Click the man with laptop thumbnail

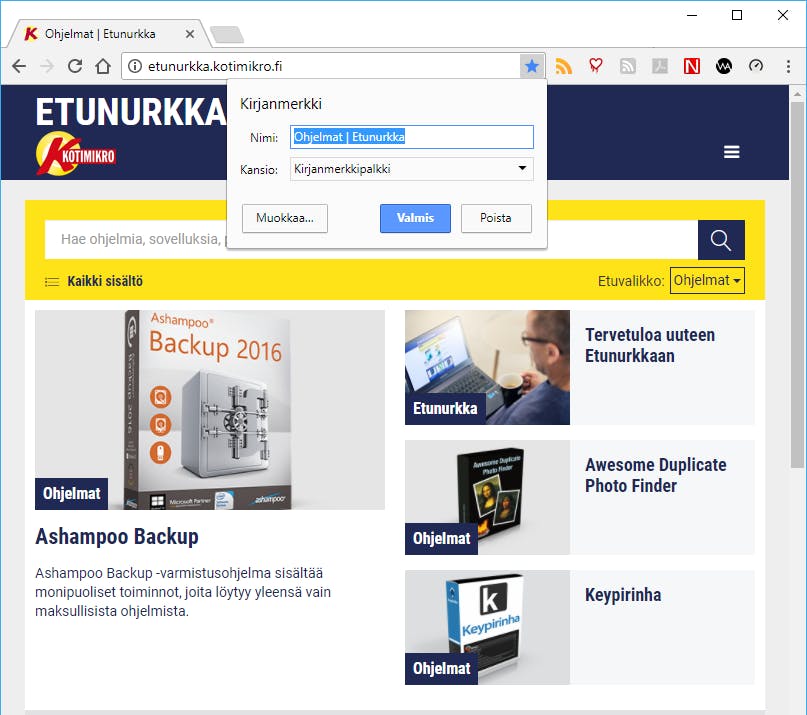tap(487, 367)
